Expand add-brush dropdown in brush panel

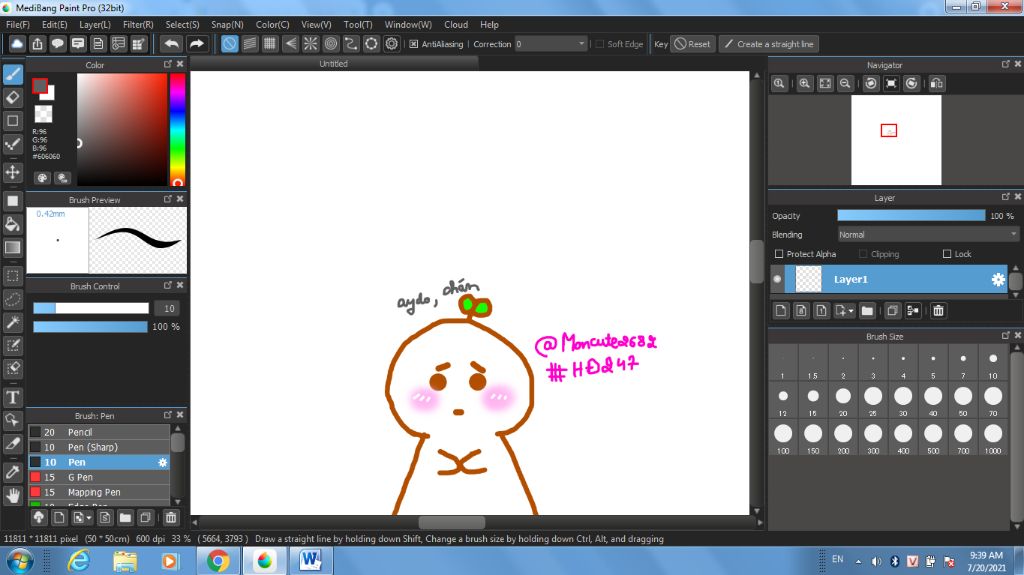89,518
